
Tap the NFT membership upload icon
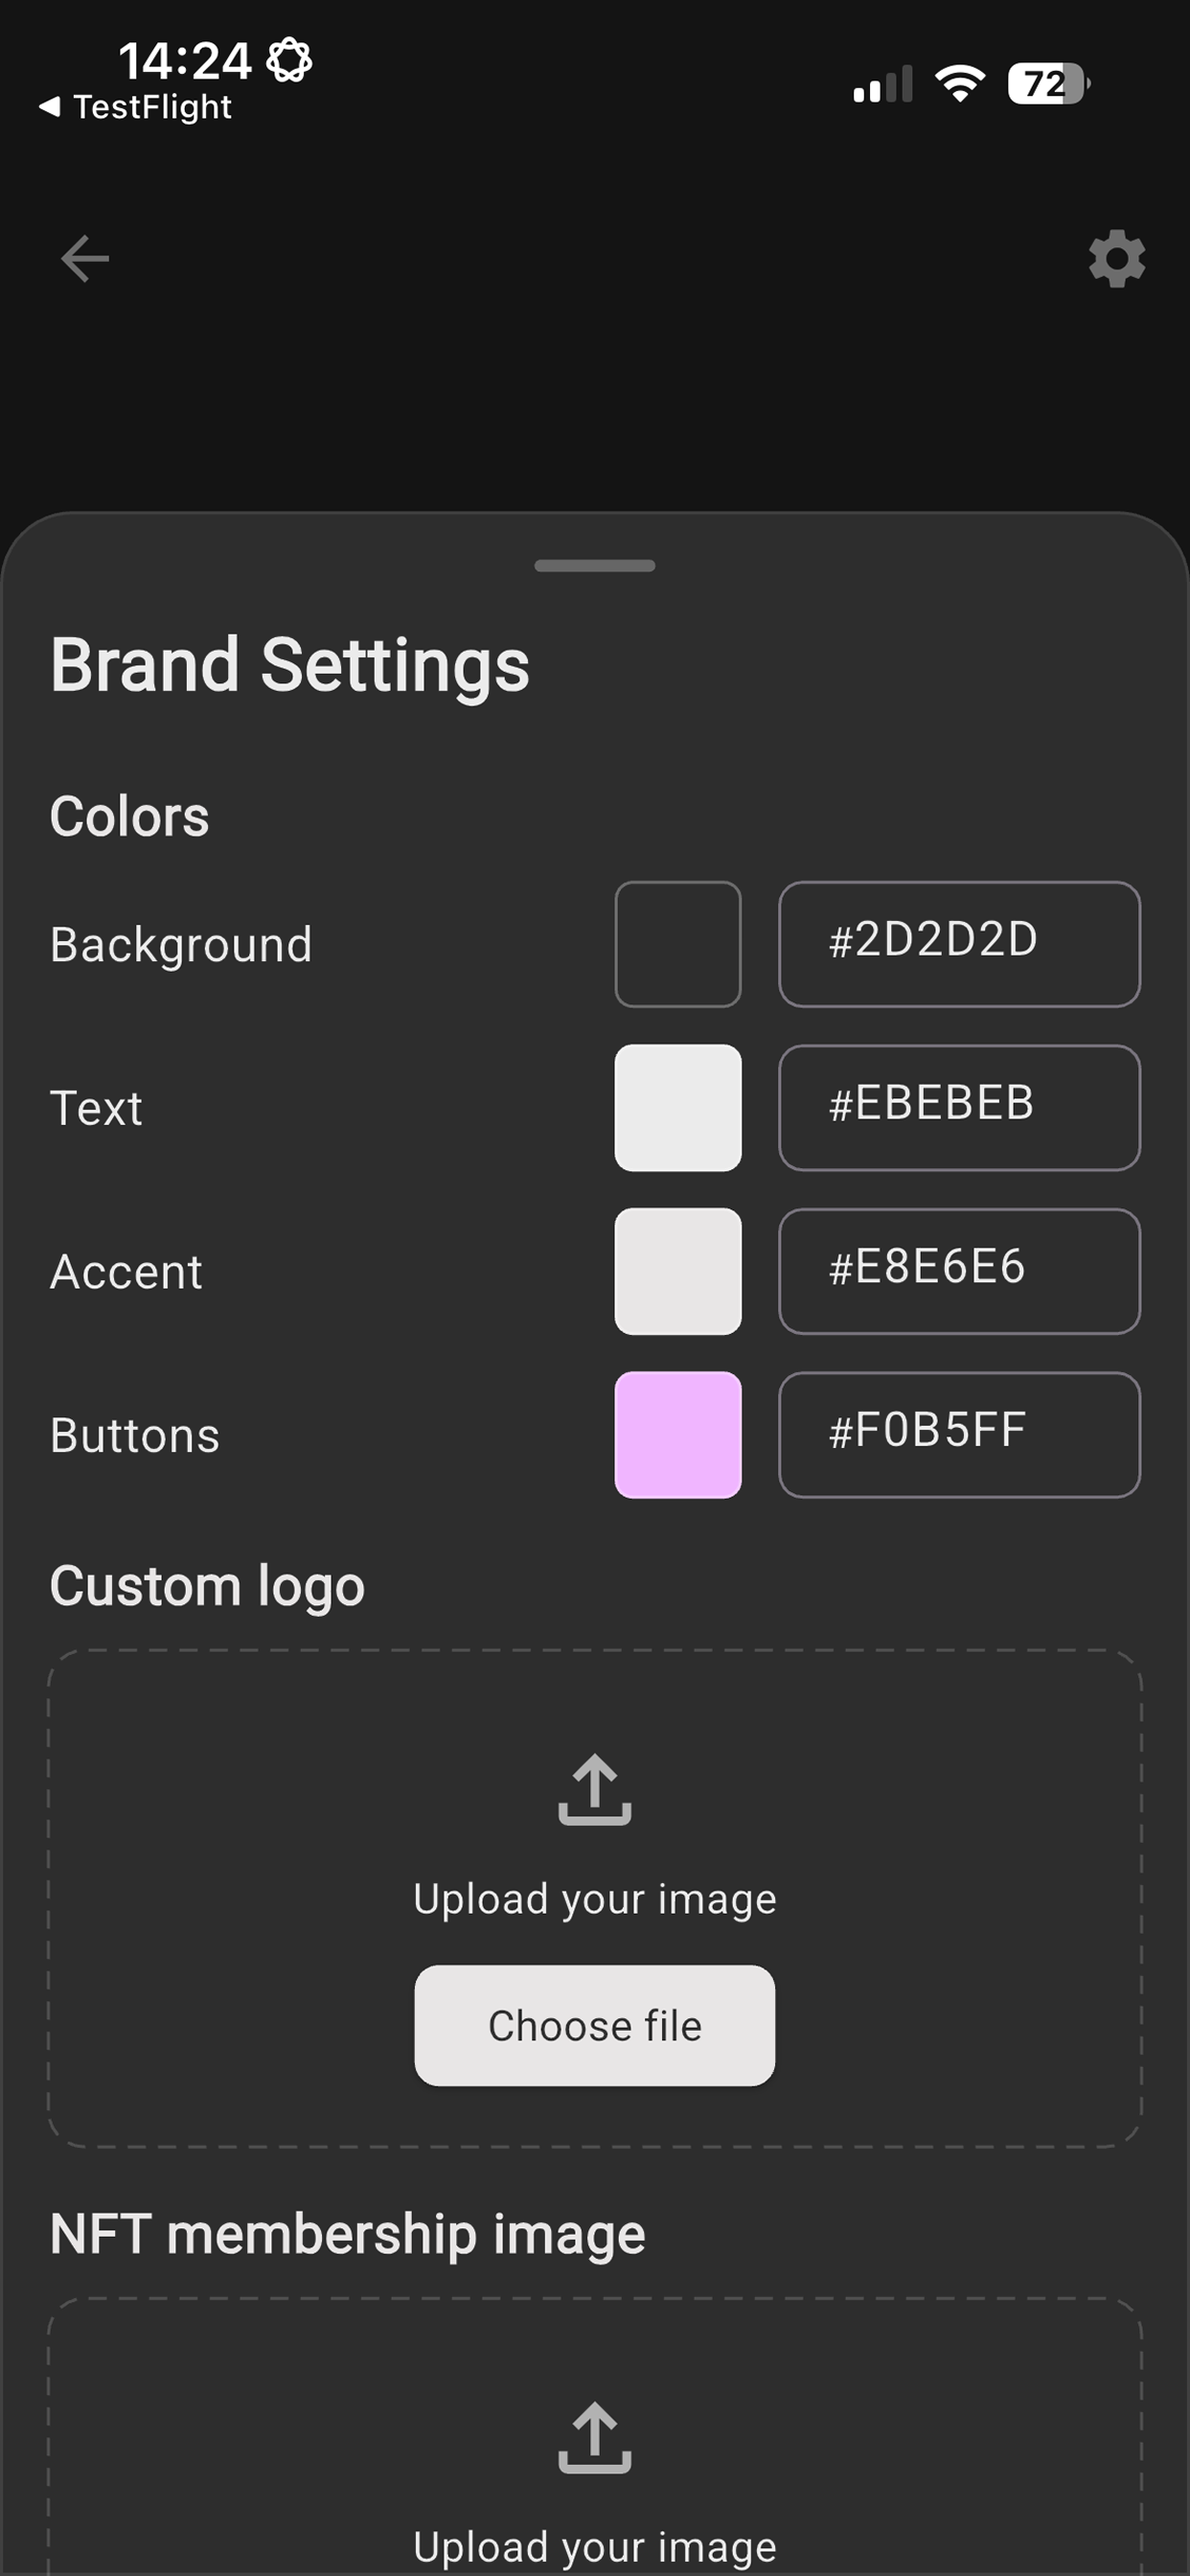click(x=595, y=2437)
